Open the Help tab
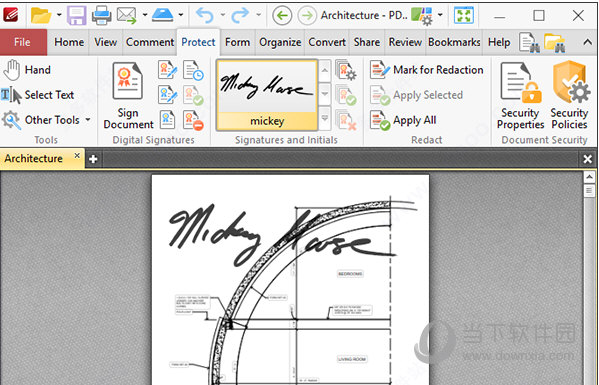Image resolution: width=599 pixels, height=385 pixels. point(499,42)
